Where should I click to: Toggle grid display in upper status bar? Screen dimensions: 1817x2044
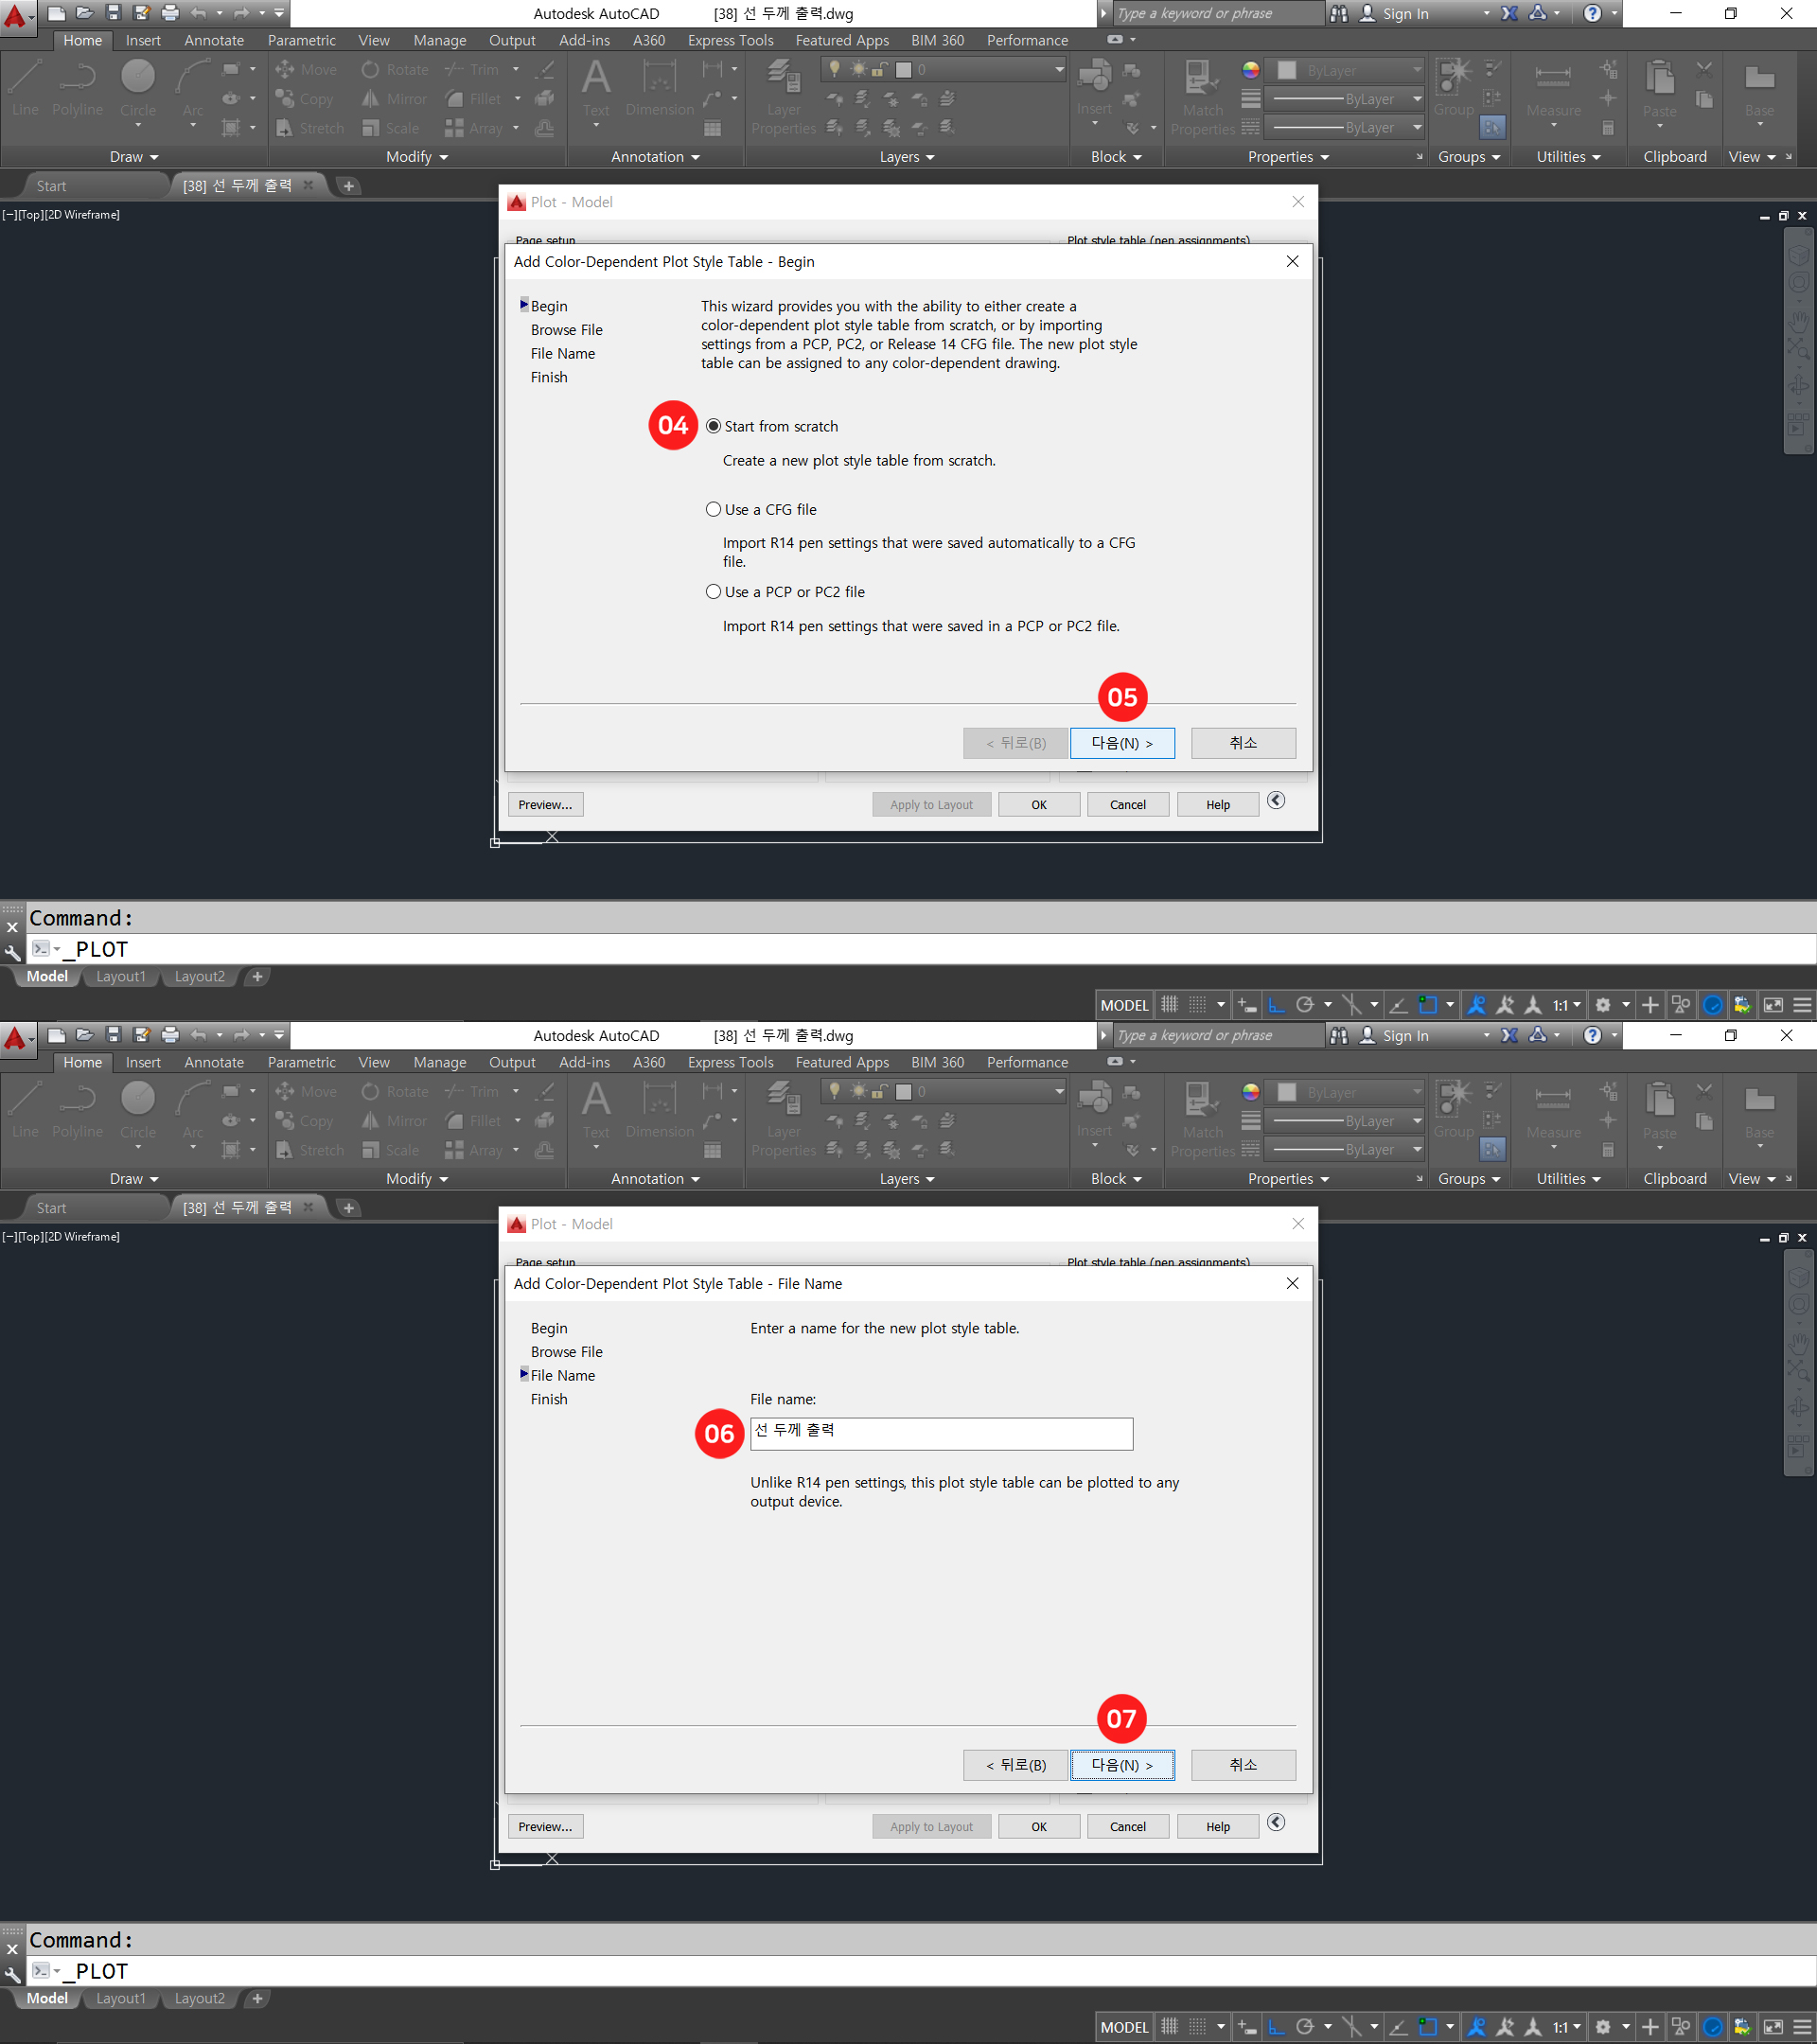(1170, 1005)
